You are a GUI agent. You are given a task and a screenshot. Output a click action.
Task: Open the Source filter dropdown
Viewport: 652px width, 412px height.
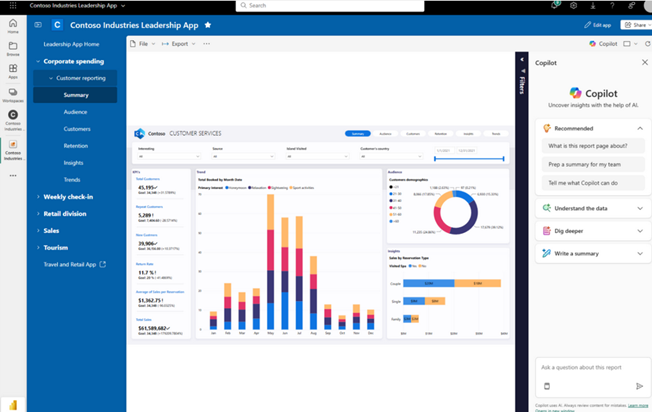click(x=243, y=156)
